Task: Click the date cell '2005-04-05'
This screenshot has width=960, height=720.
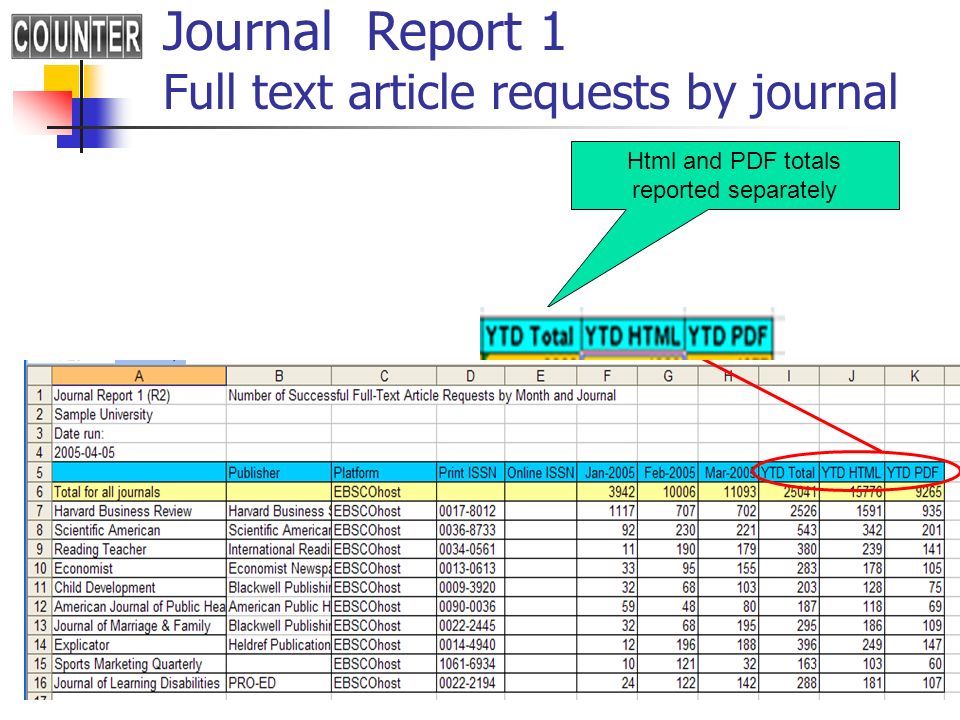Action: point(139,452)
